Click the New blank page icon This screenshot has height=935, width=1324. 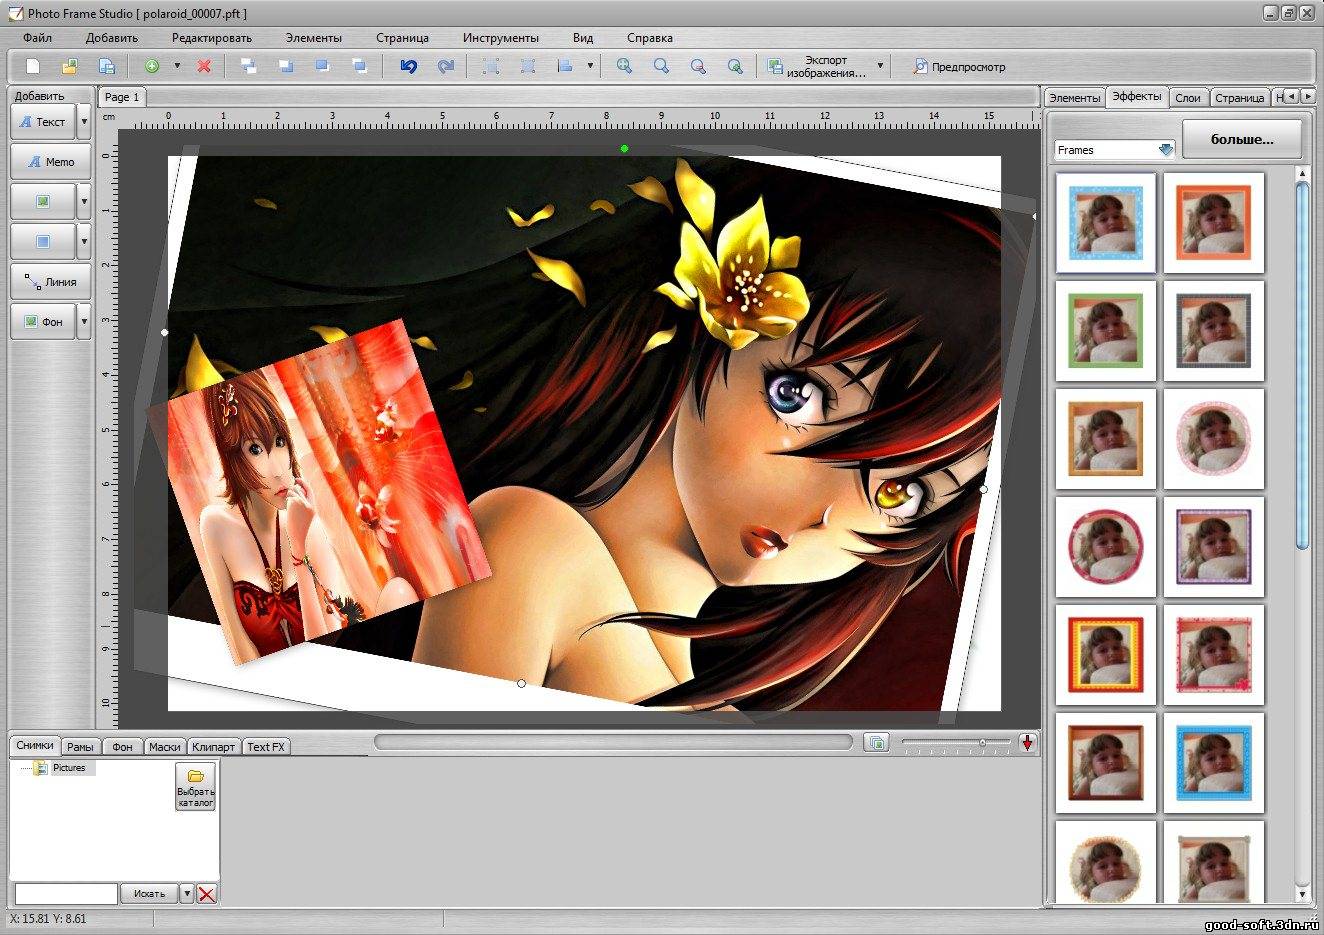[x=33, y=66]
